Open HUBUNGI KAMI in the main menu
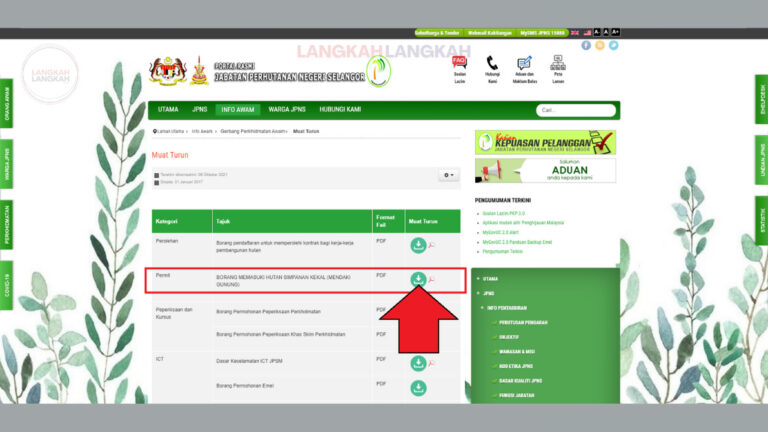 click(340, 110)
